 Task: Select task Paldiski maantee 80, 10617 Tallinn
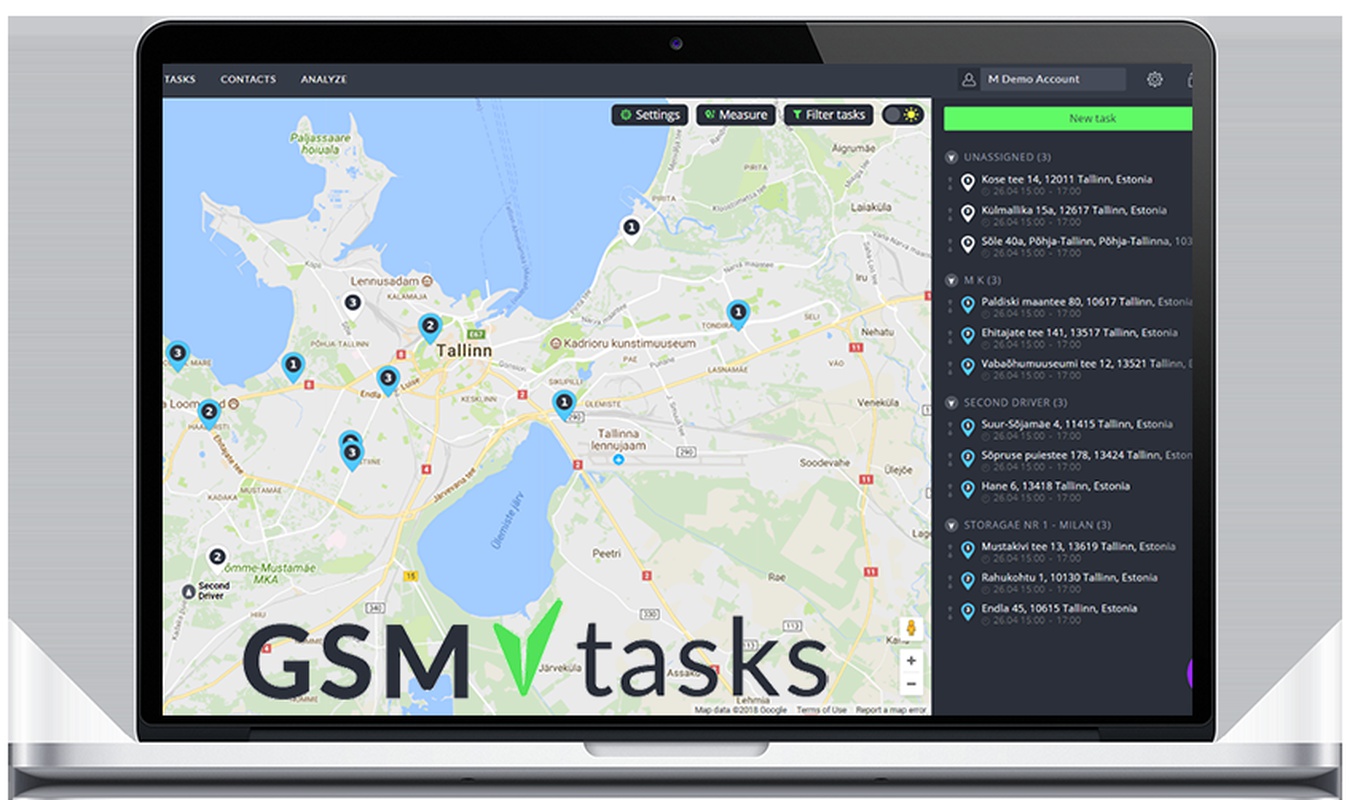click(1087, 301)
